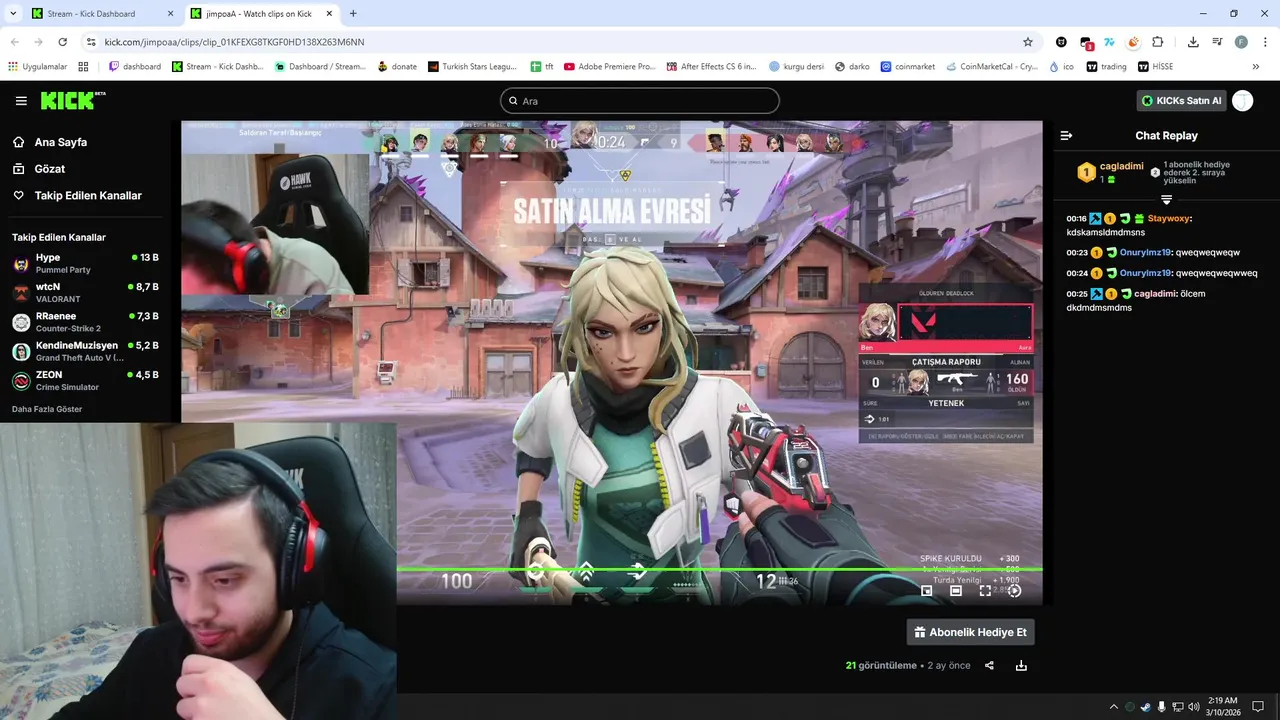Open the Chrome apps grid icon
The height and width of the screenshot is (720, 1280).
point(83,67)
